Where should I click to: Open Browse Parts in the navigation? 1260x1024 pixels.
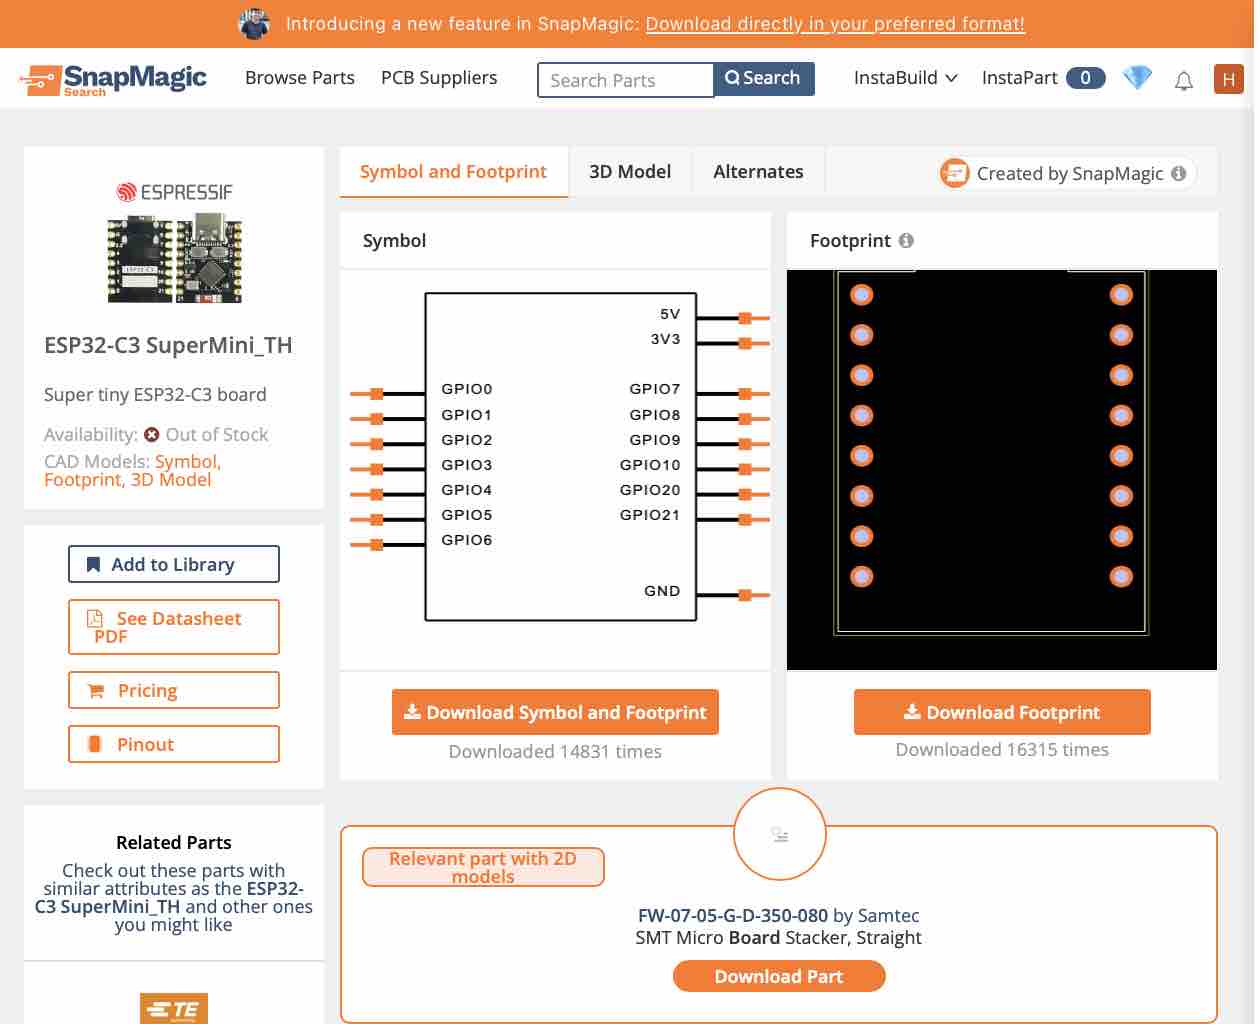point(300,78)
